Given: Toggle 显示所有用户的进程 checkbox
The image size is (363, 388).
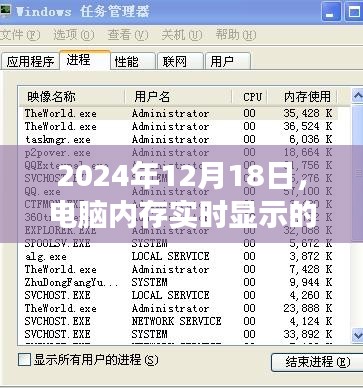Looking at the screenshot, I should pos(24,360).
